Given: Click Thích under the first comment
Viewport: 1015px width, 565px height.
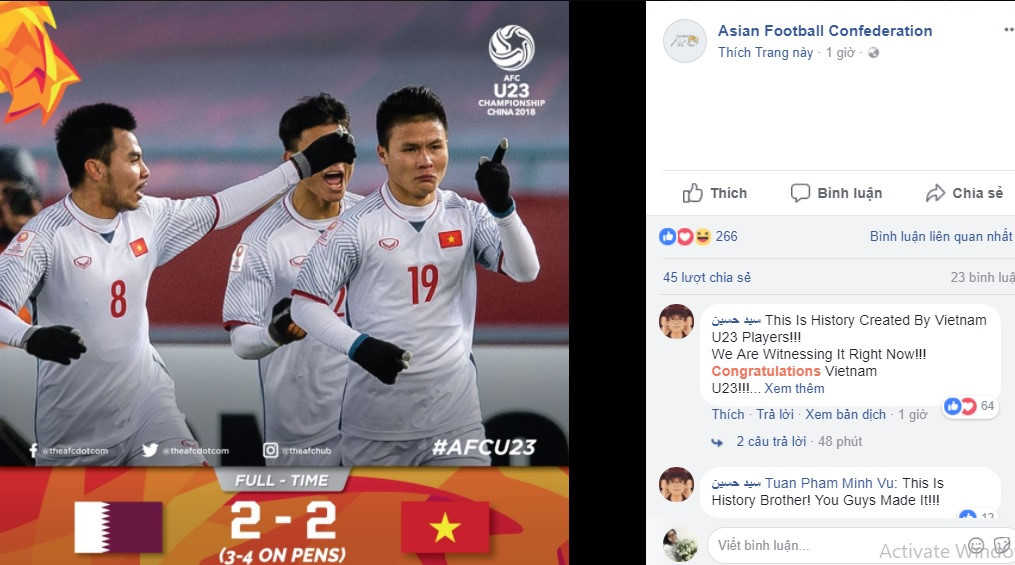Looking at the screenshot, I should 728,414.
